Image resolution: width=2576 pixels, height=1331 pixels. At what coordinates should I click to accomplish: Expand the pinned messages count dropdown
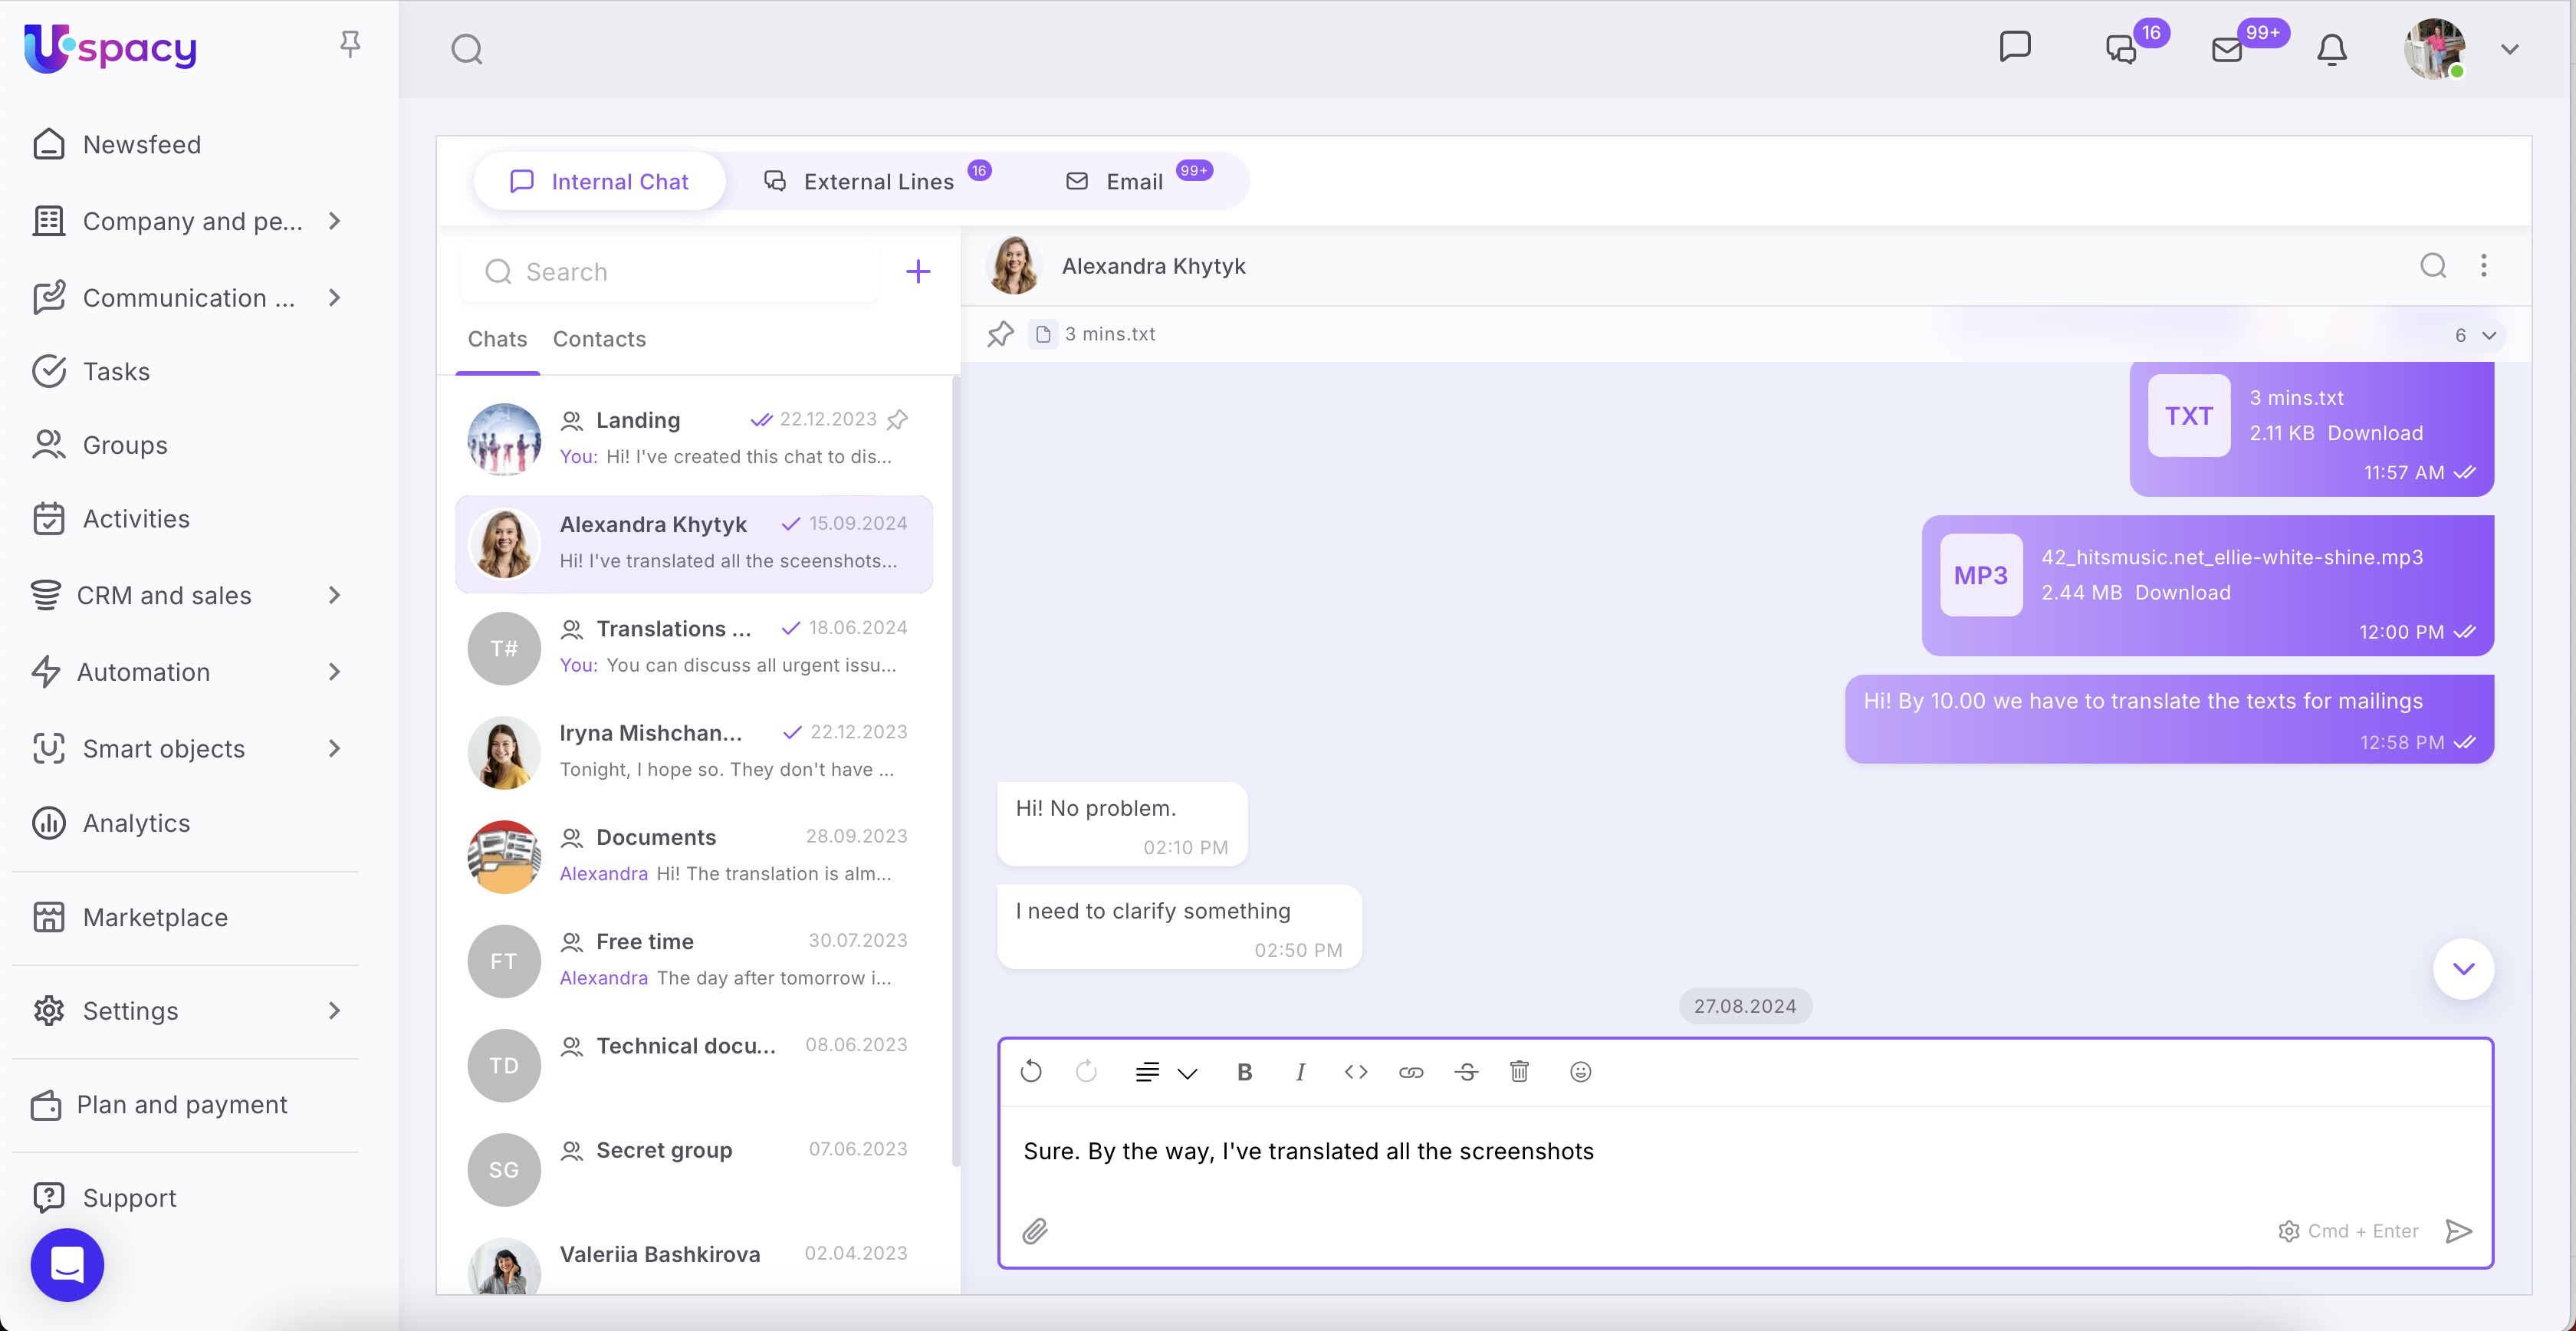pos(2475,335)
